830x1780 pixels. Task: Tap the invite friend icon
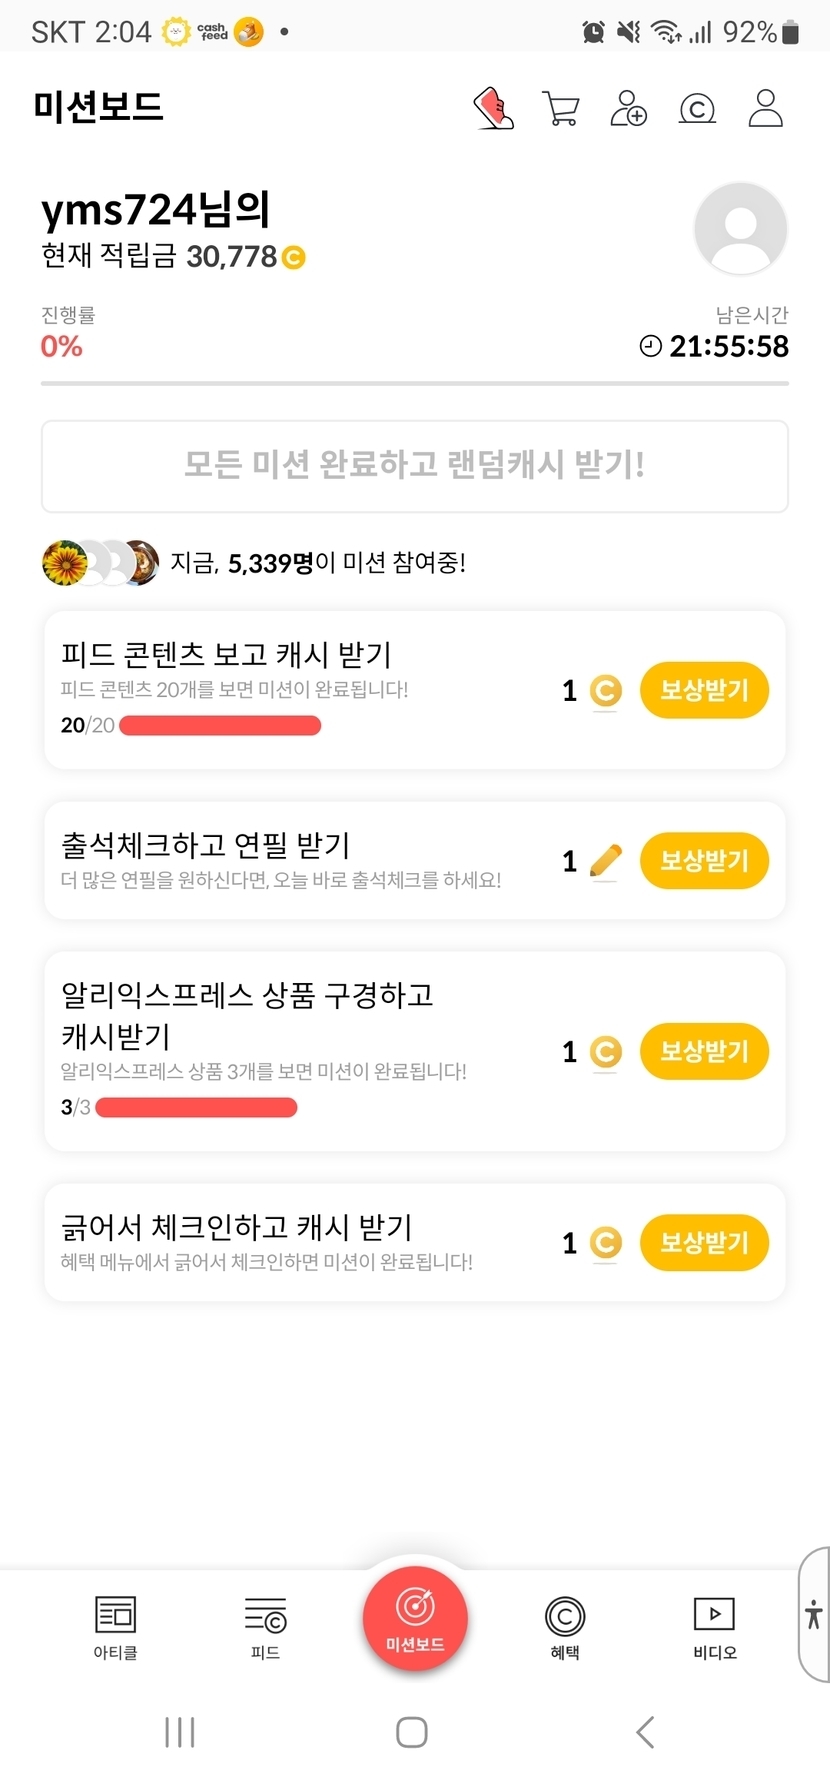point(629,108)
